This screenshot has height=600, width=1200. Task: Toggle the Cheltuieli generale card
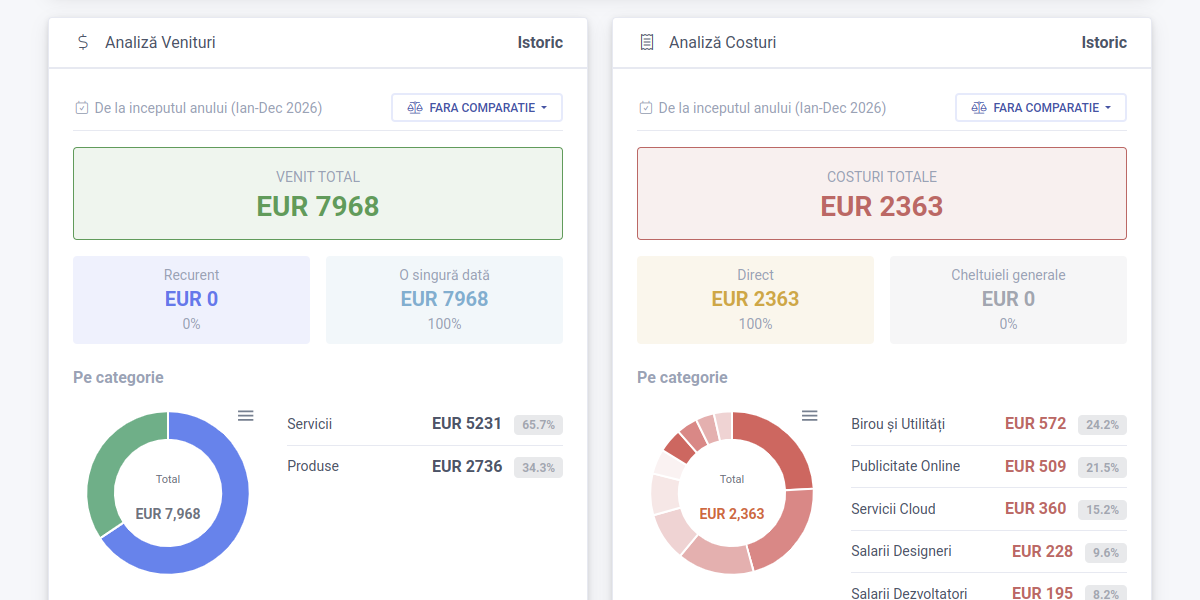click(x=1007, y=299)
